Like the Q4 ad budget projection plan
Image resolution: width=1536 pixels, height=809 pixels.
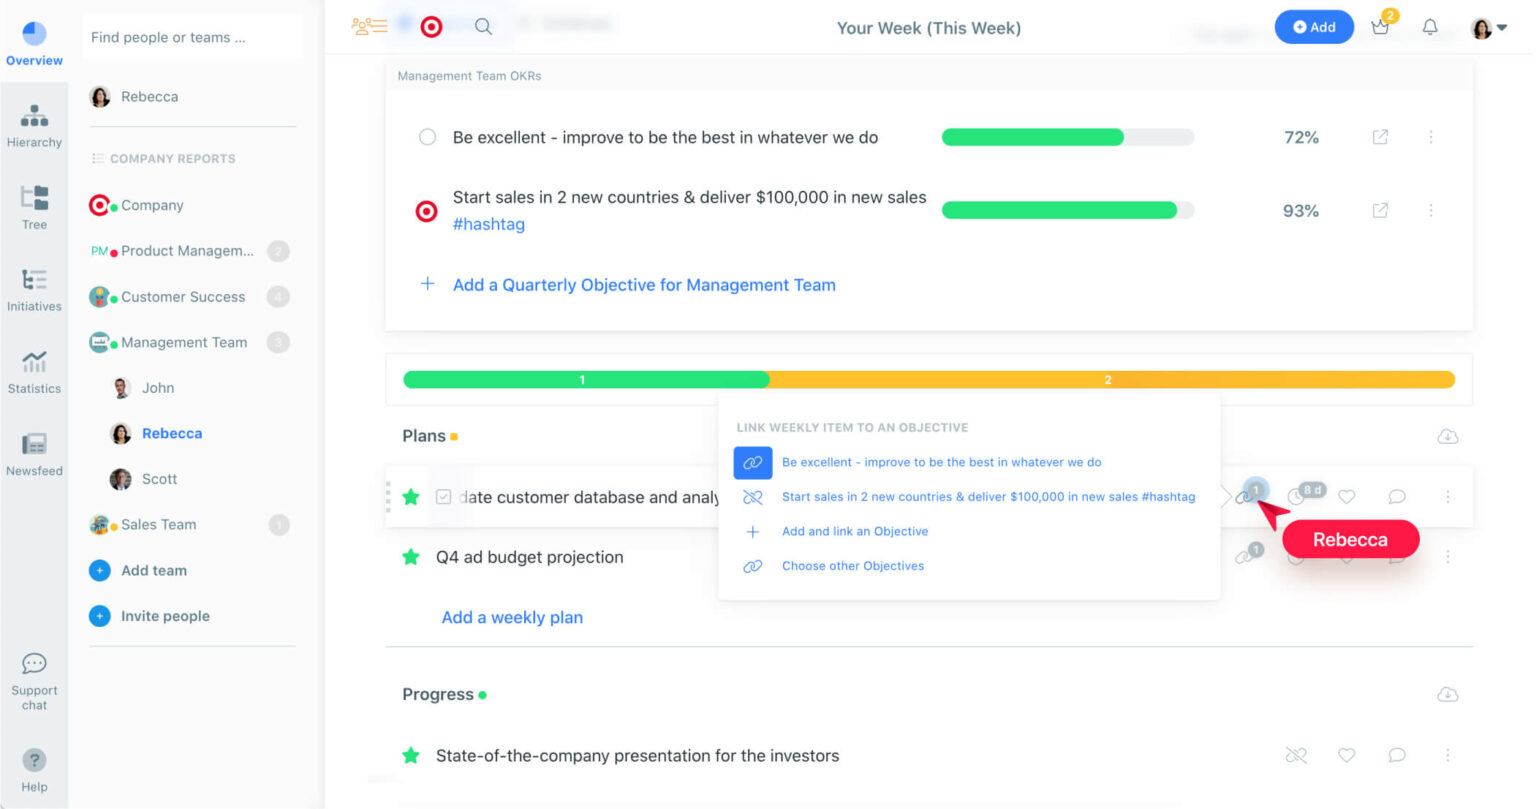[1346, 557]
